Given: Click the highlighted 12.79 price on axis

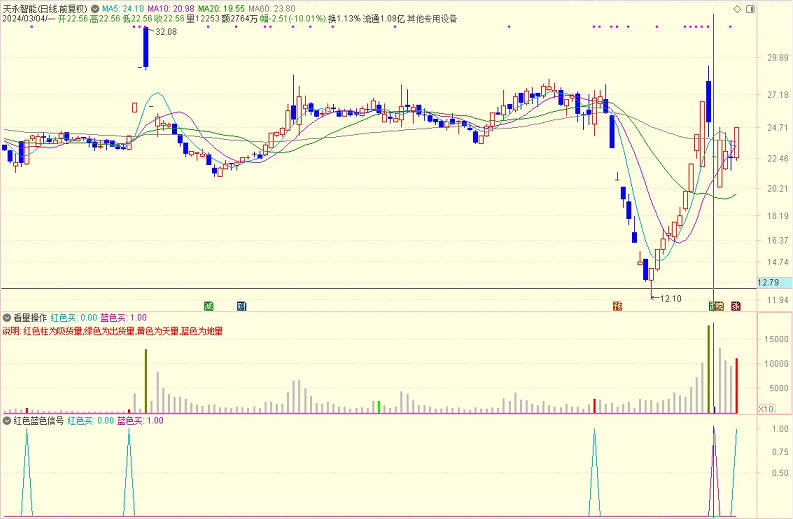Looking at the screenshot, I should [774, 283].
